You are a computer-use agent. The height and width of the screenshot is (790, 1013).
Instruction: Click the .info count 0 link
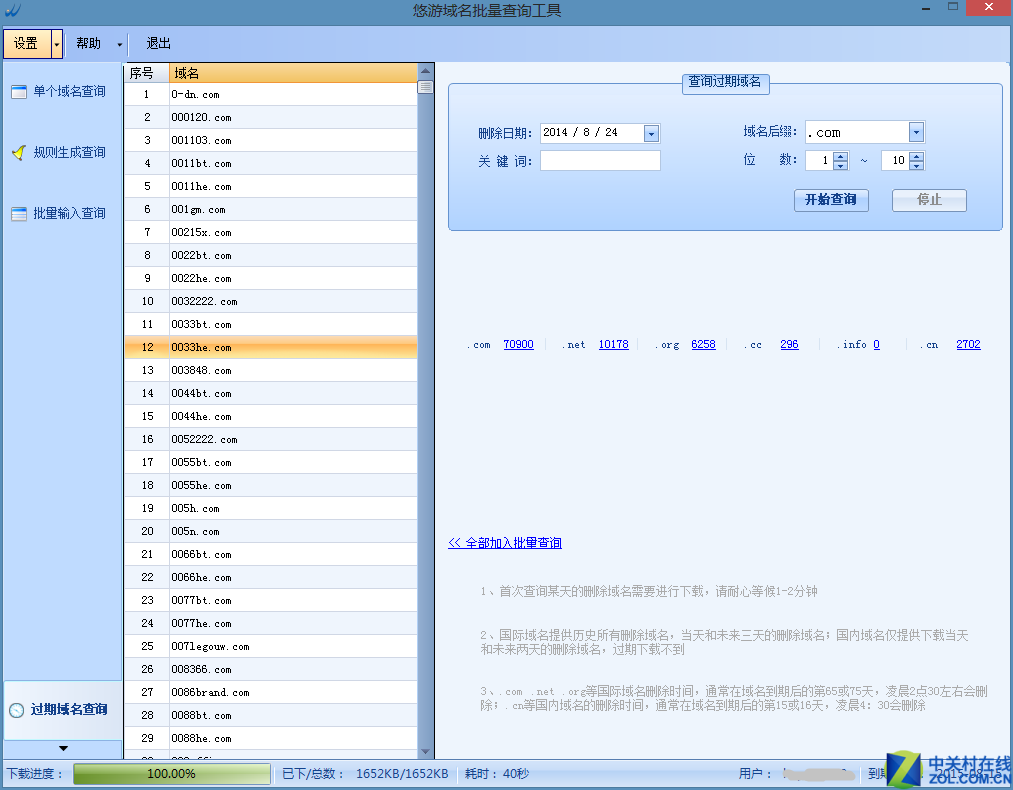pos(876,344)
